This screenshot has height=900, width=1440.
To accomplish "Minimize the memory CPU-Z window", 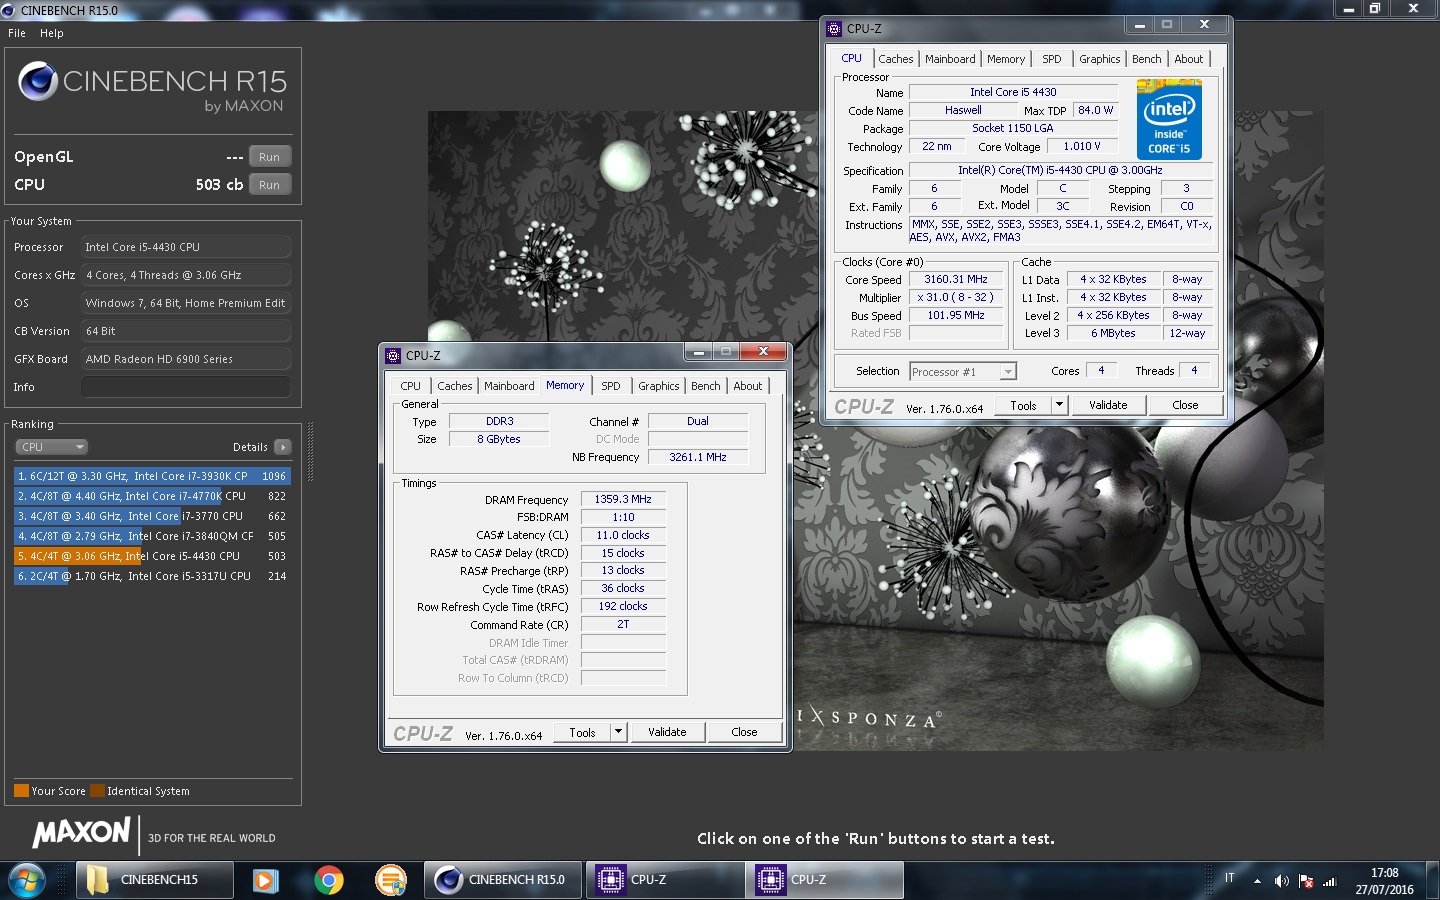I will tap(699, 352).
